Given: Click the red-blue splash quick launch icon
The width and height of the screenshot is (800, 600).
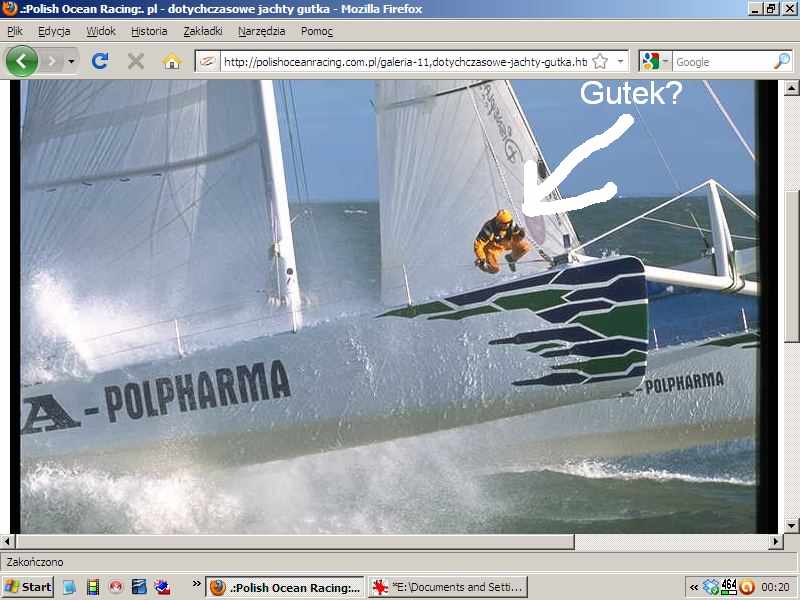Looking at the screenshot, I should (163, 587).
